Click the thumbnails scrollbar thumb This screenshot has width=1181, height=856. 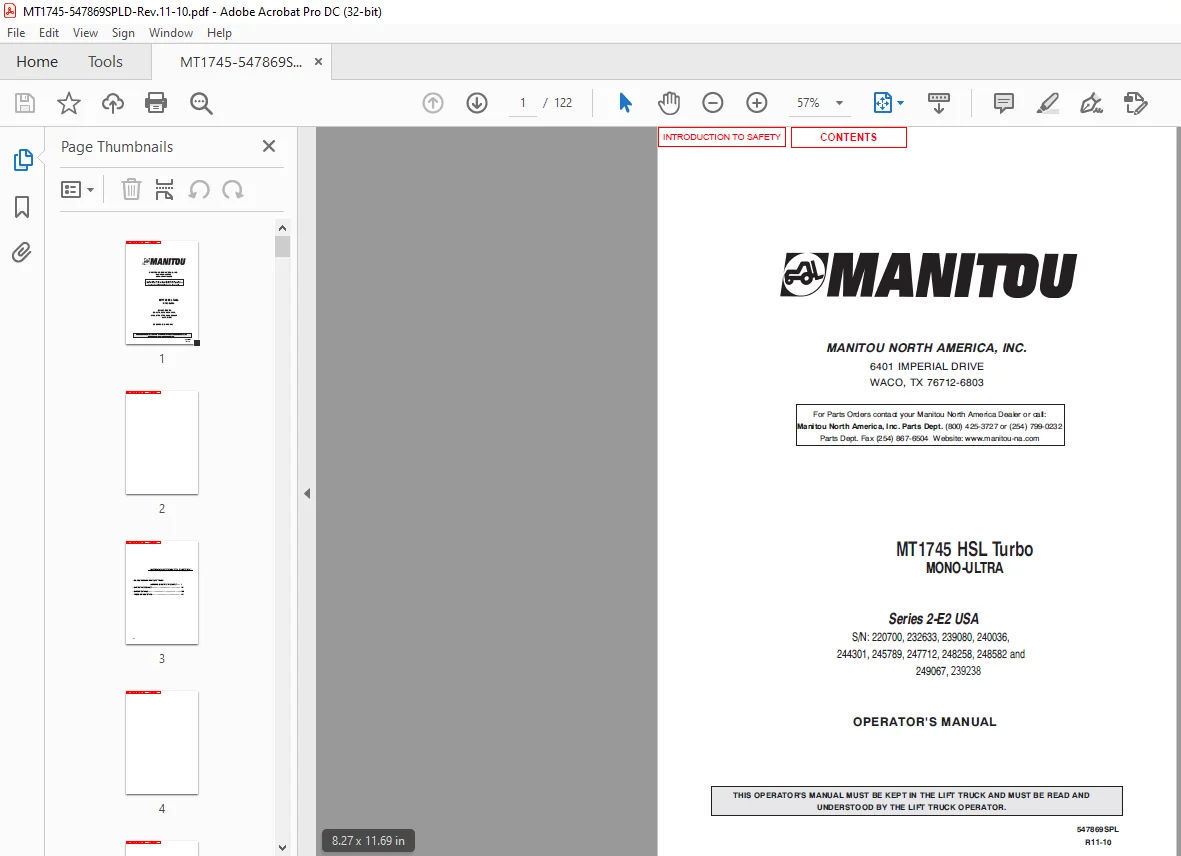coord(282,247)
